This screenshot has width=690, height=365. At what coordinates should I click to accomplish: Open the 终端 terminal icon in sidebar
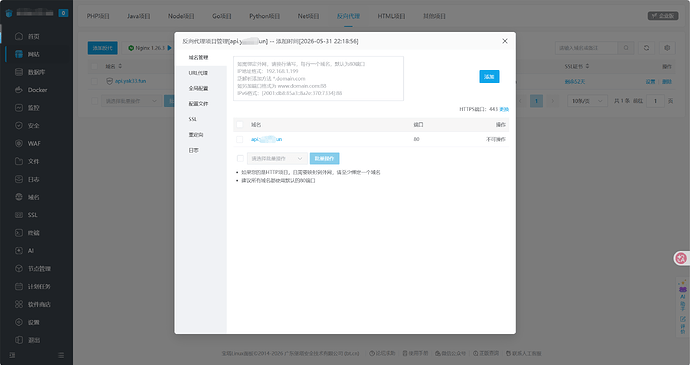19,232
